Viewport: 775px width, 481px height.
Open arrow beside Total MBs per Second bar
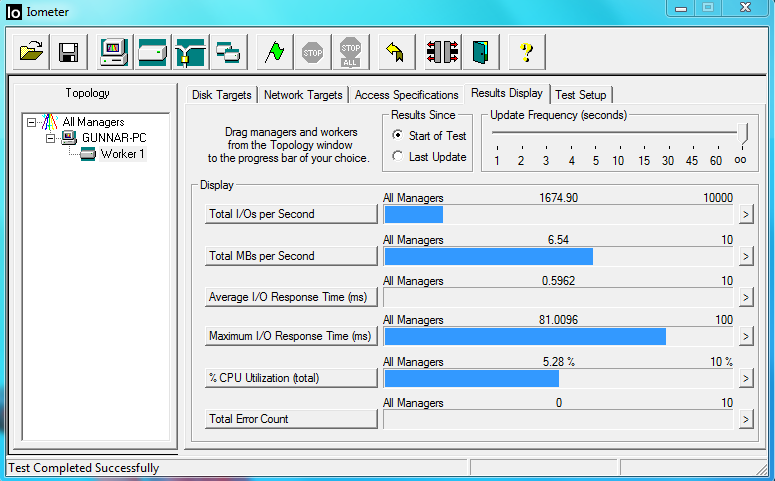746,257
